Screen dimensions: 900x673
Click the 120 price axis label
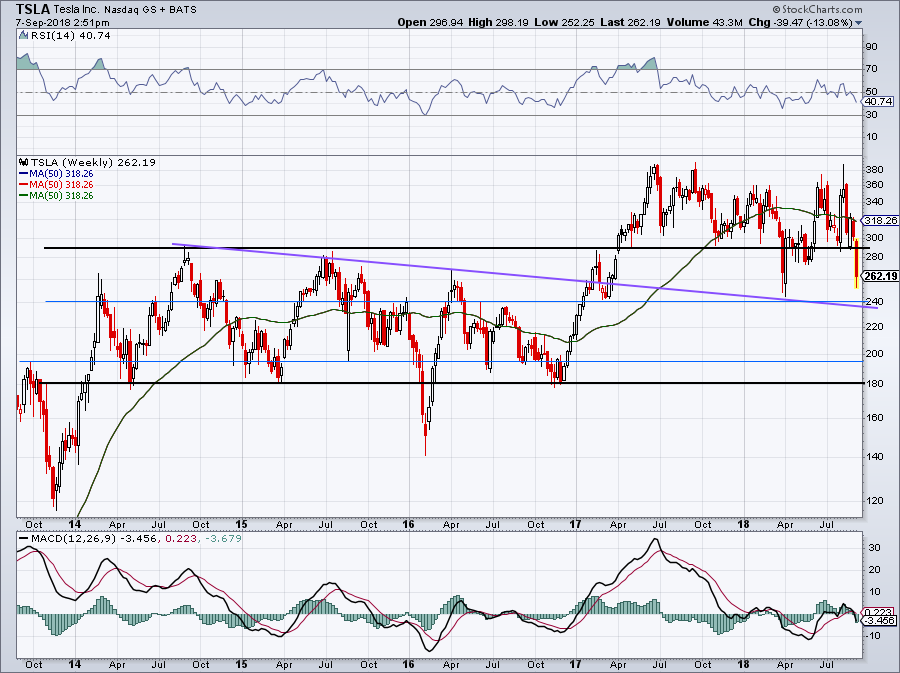pos(874,500)
